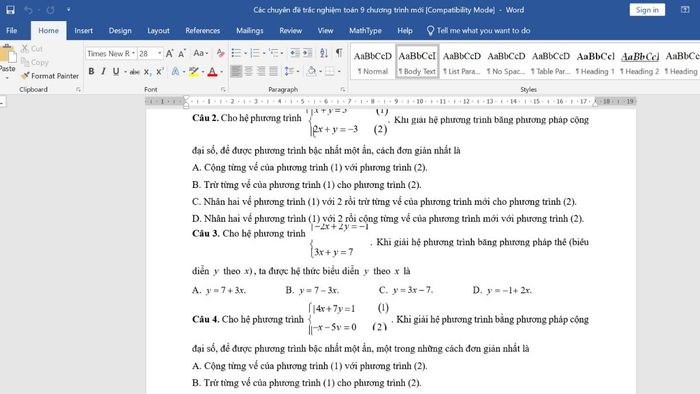Viewport: 700px width, 394px height.
Task: Click the Text Effects glowing A icon
Action: point(175,71)
